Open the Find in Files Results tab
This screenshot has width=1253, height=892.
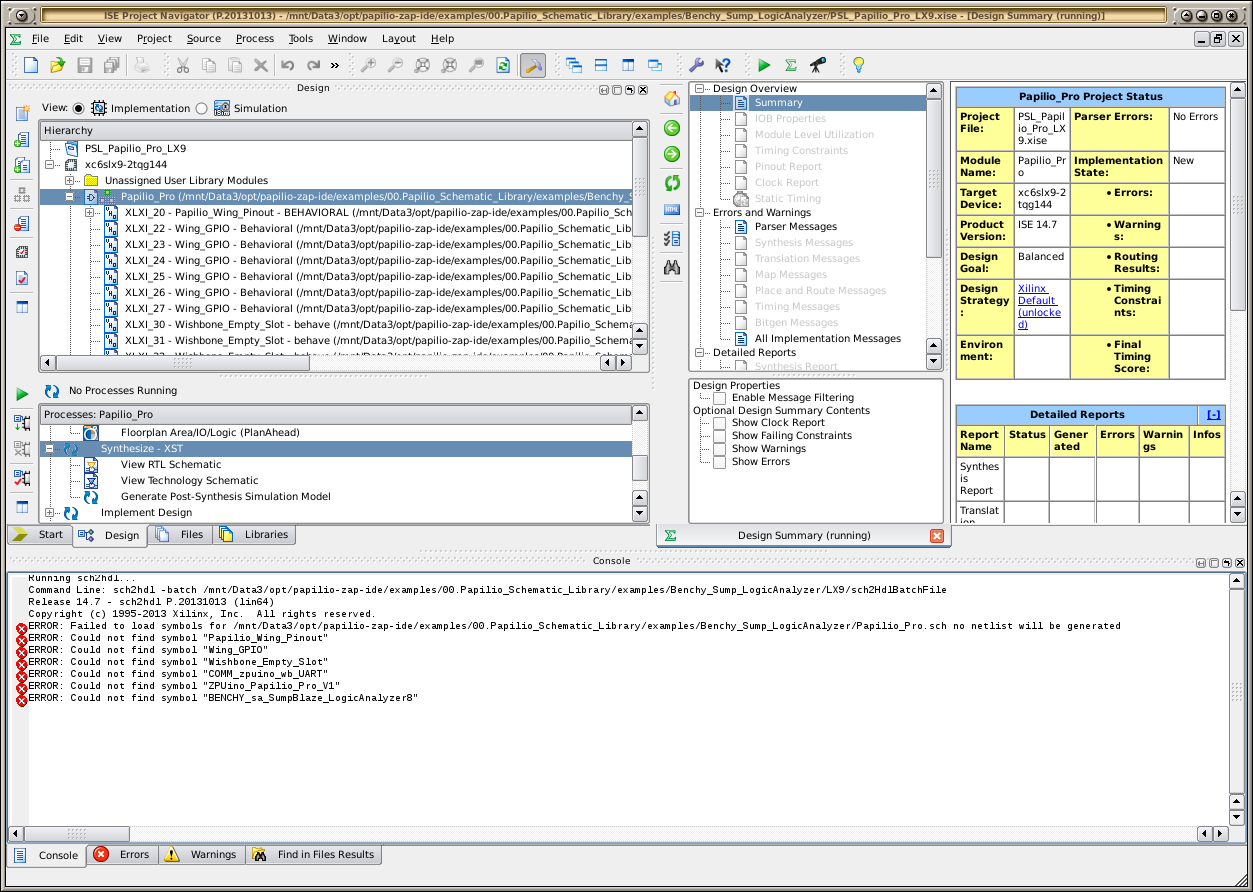pos(314,855)
